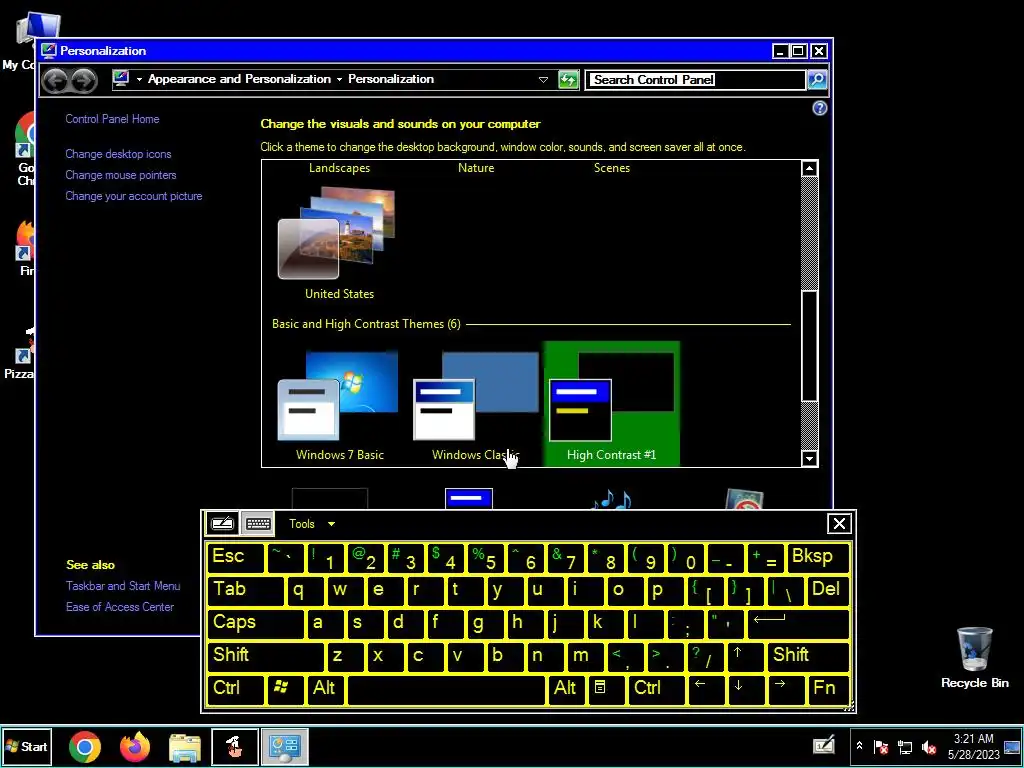Viewport: 1024px width, 768px height.
Task: Open Firefox from the taskbar
Action: pyautogui.click(x=135, y=746)
